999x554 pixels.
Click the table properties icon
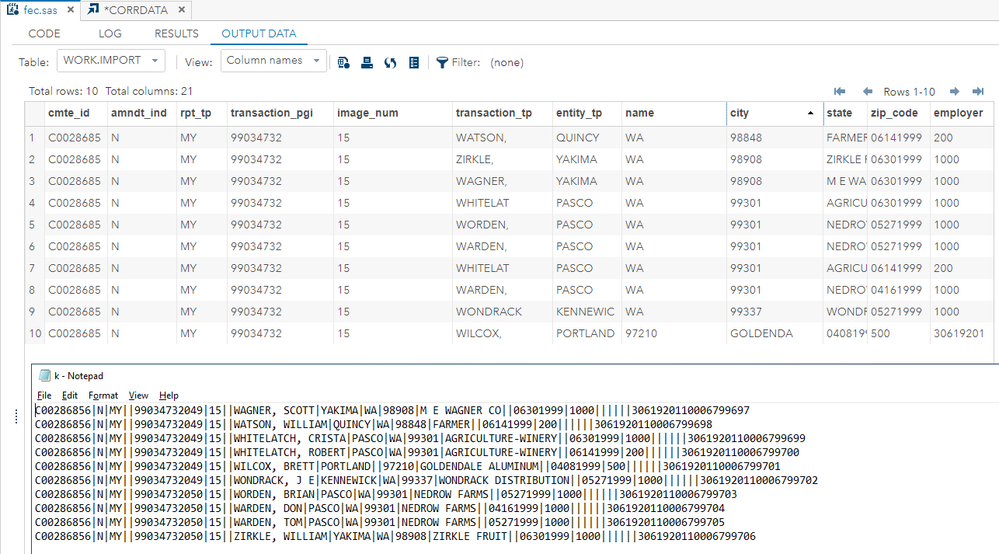[x=413, y=62]
